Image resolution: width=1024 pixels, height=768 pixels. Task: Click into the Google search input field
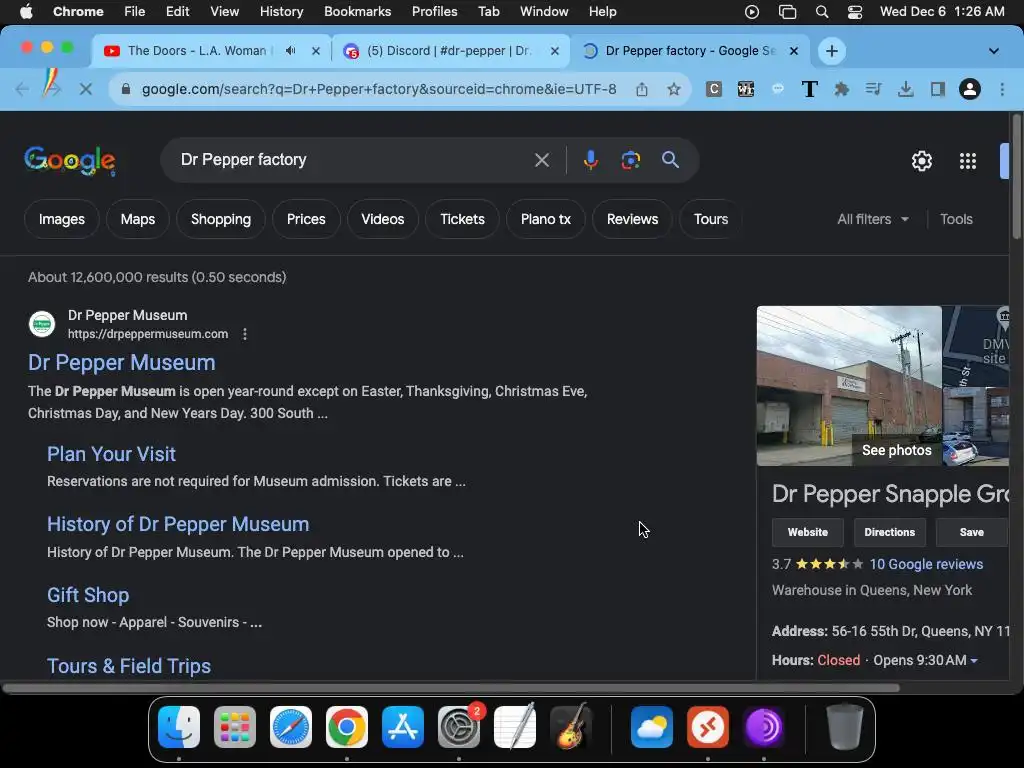[353, 160]
